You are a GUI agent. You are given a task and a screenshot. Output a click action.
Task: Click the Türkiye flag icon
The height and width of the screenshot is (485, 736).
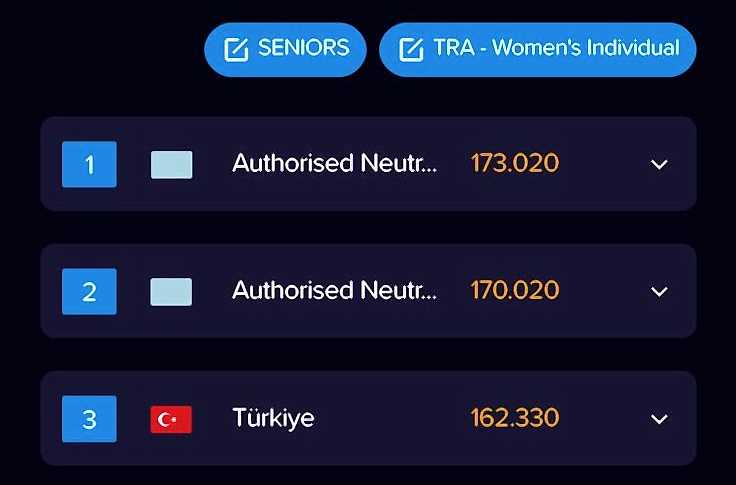tap(171, 418)
